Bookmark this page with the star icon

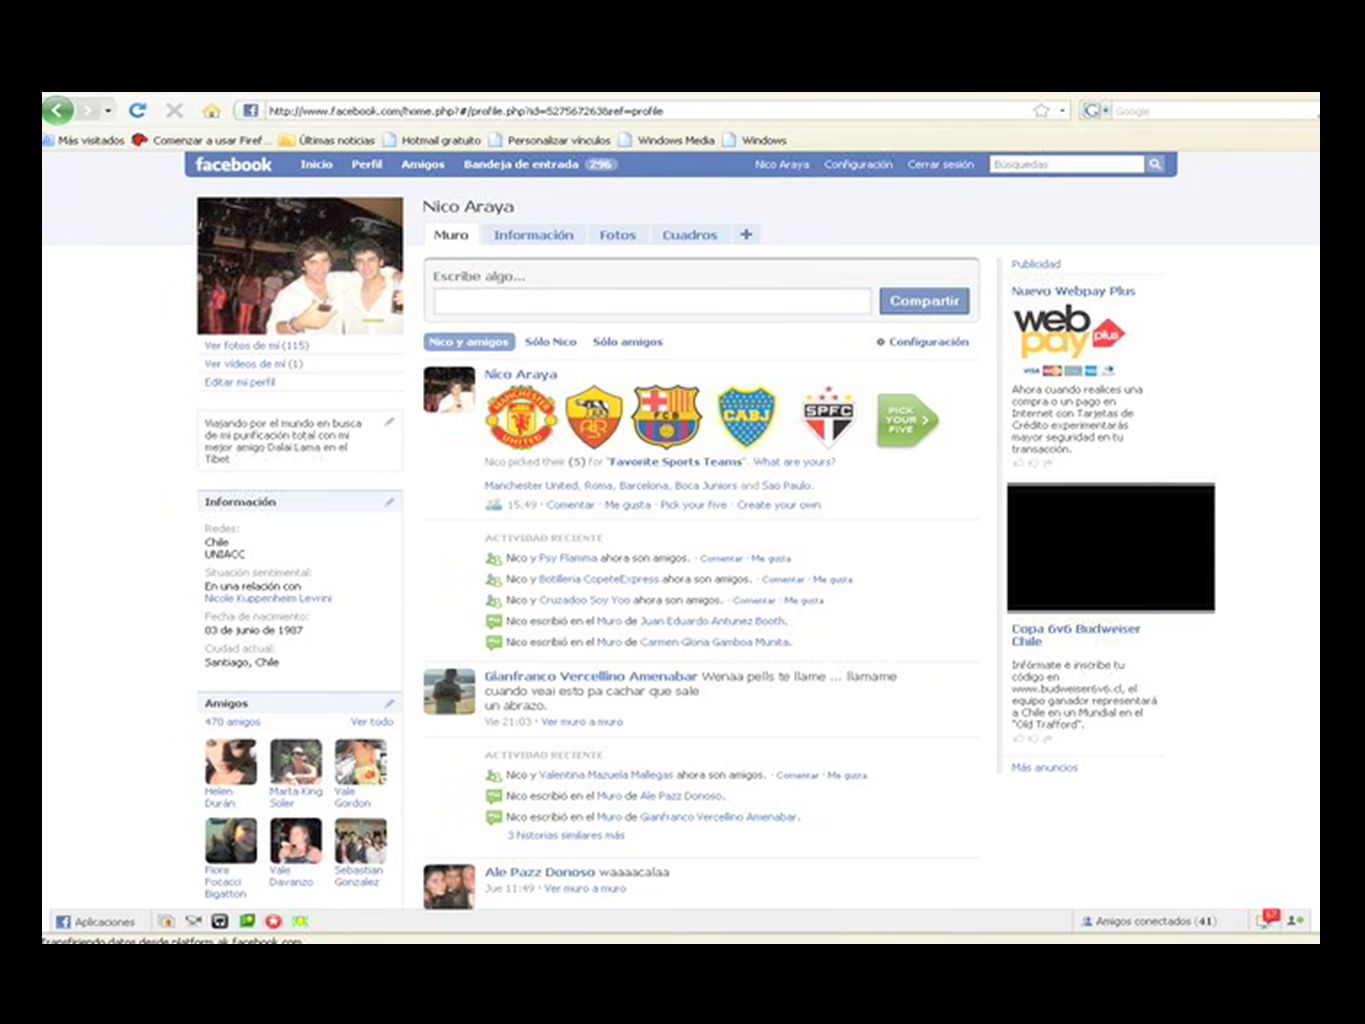click(1041, 110)
